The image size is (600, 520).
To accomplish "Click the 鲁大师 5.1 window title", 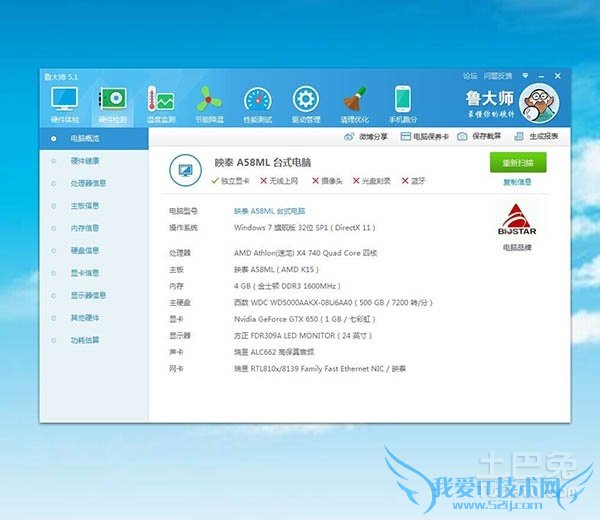I will 61,77.
